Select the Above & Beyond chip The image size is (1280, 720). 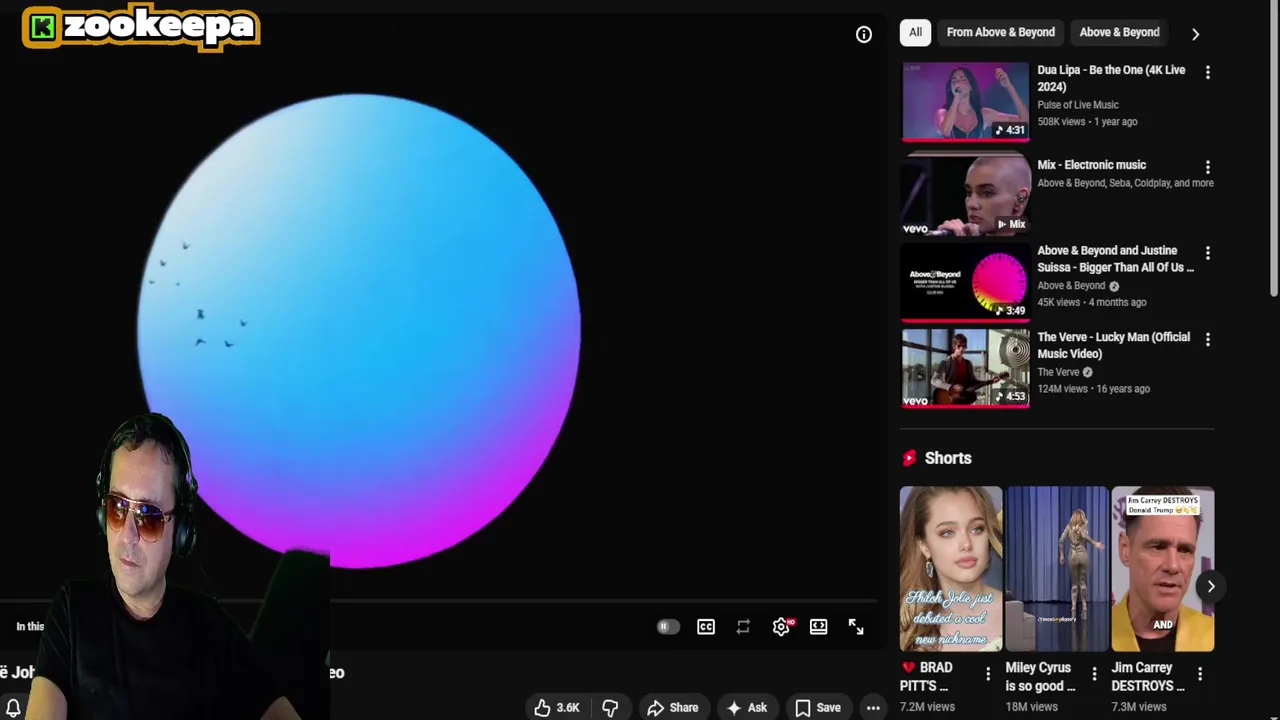click(1119, 32)
